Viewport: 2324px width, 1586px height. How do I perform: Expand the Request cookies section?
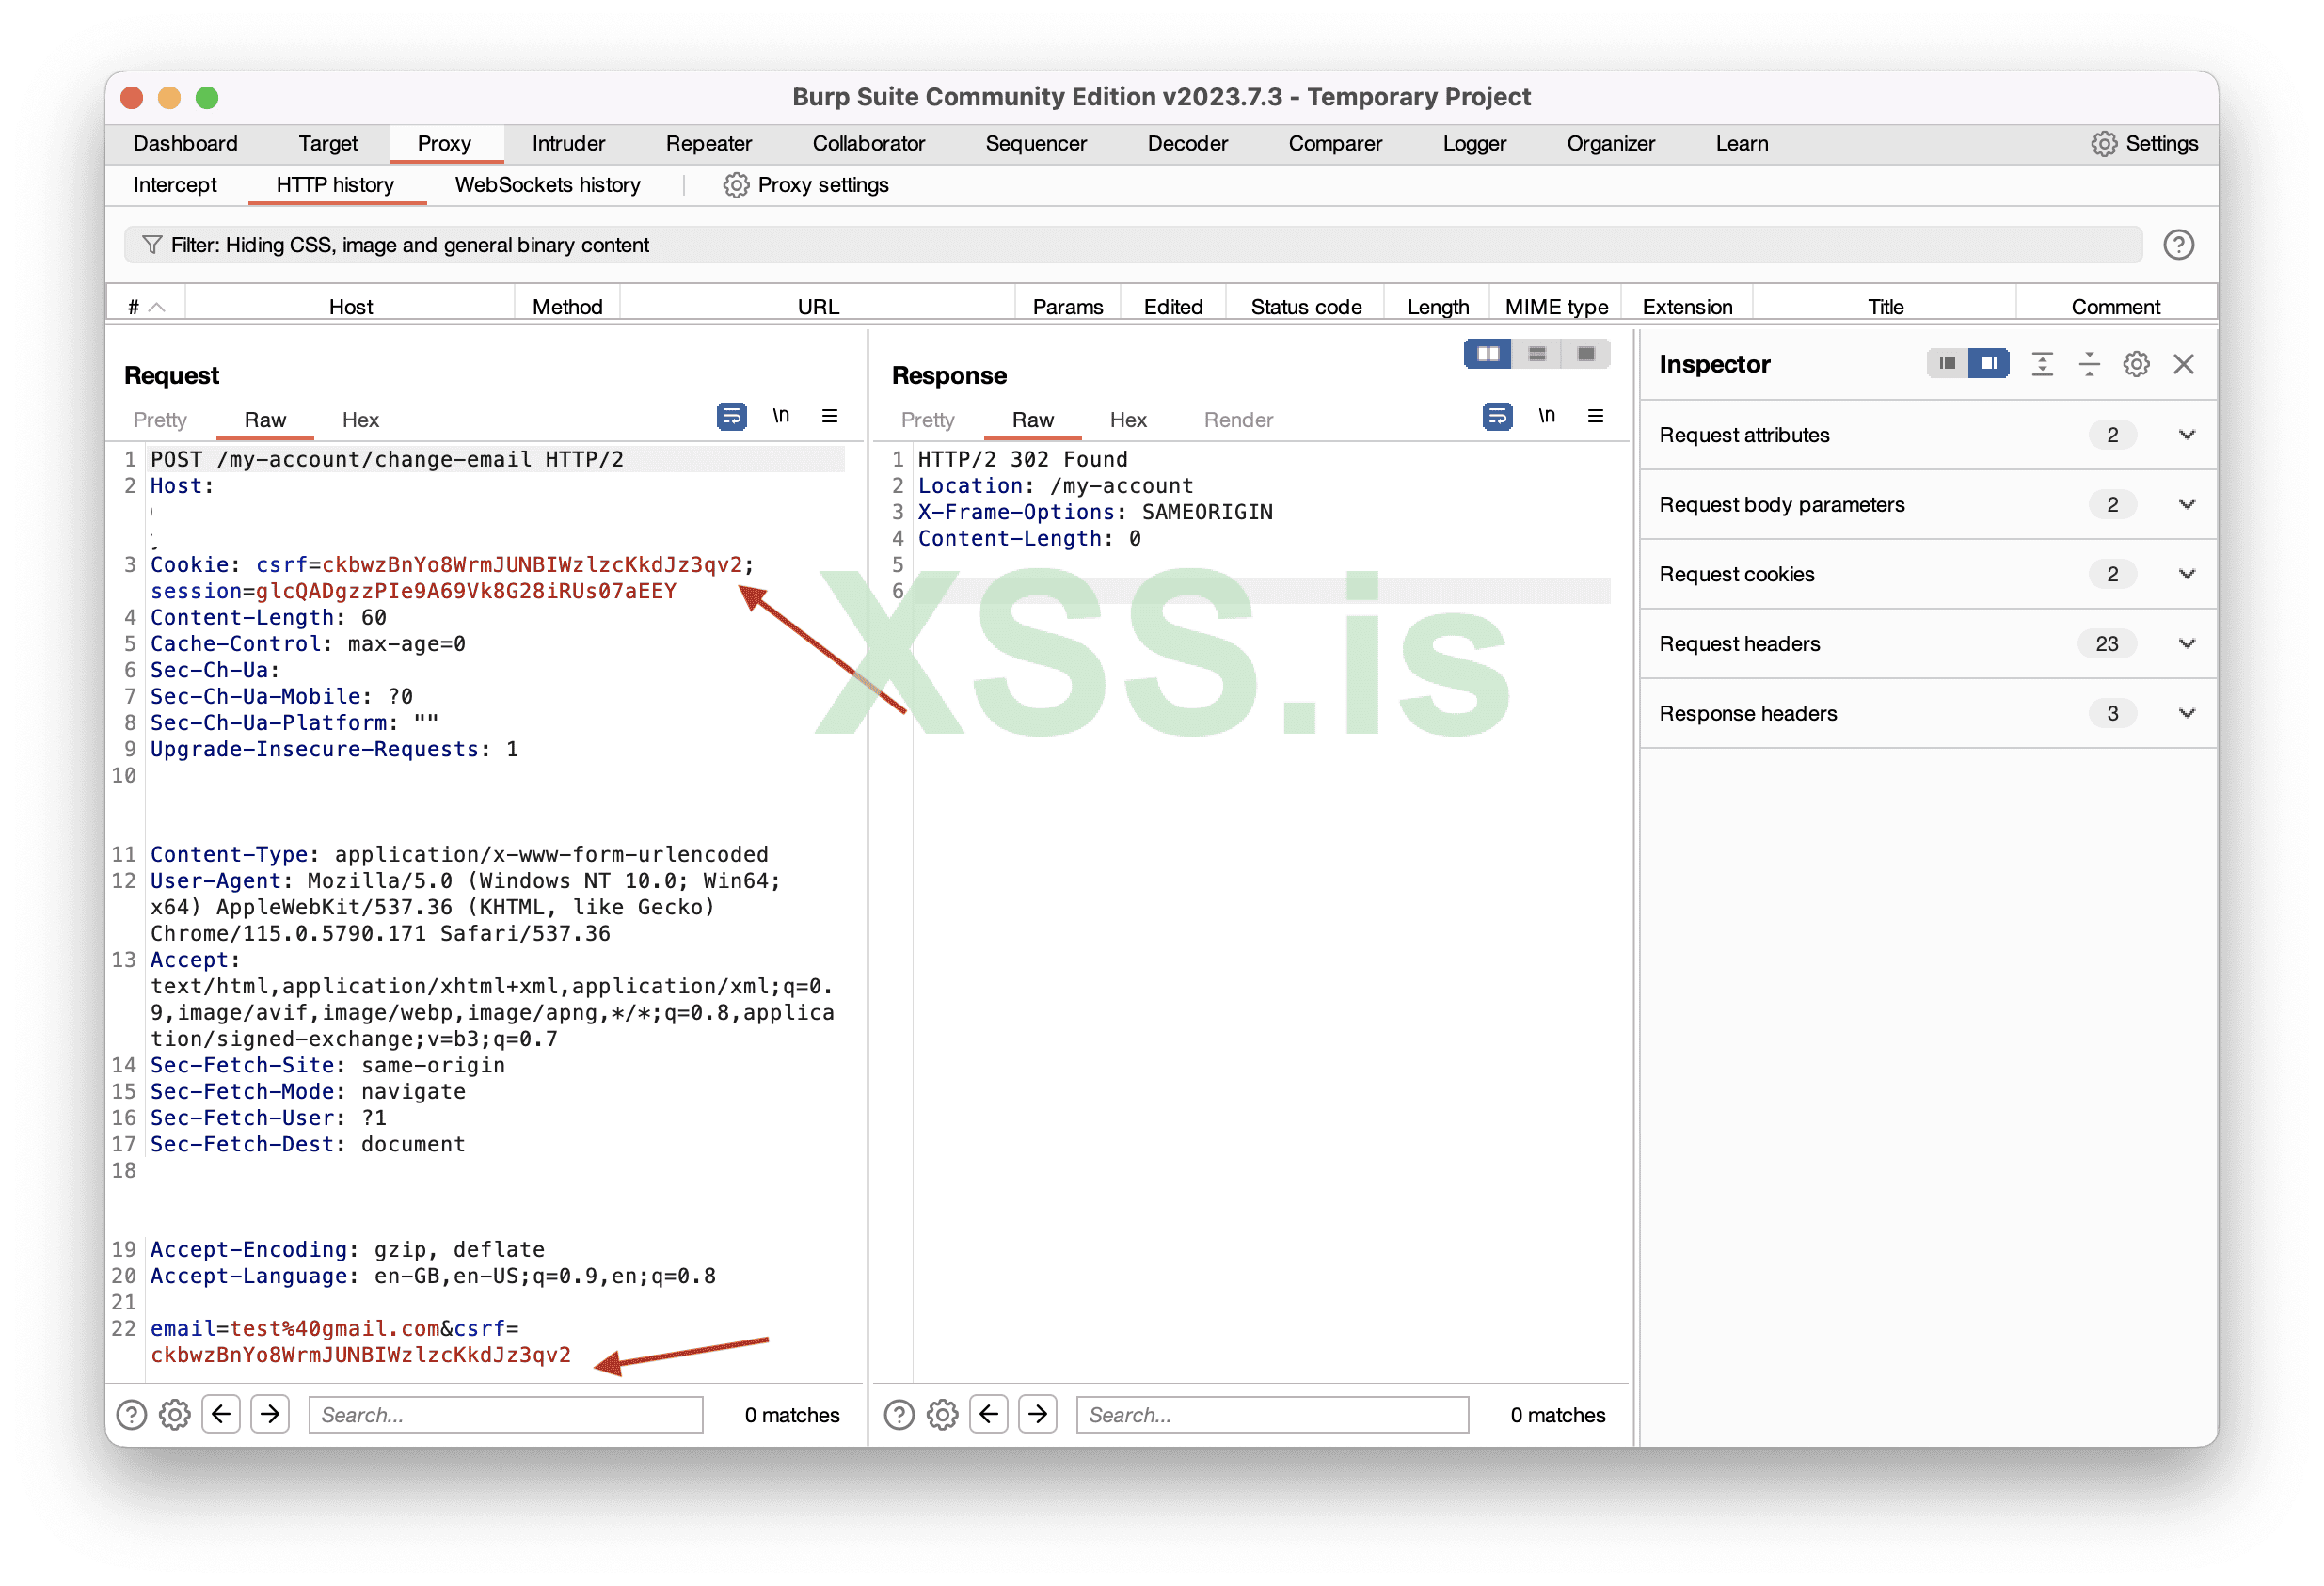tap(2186, 574)
